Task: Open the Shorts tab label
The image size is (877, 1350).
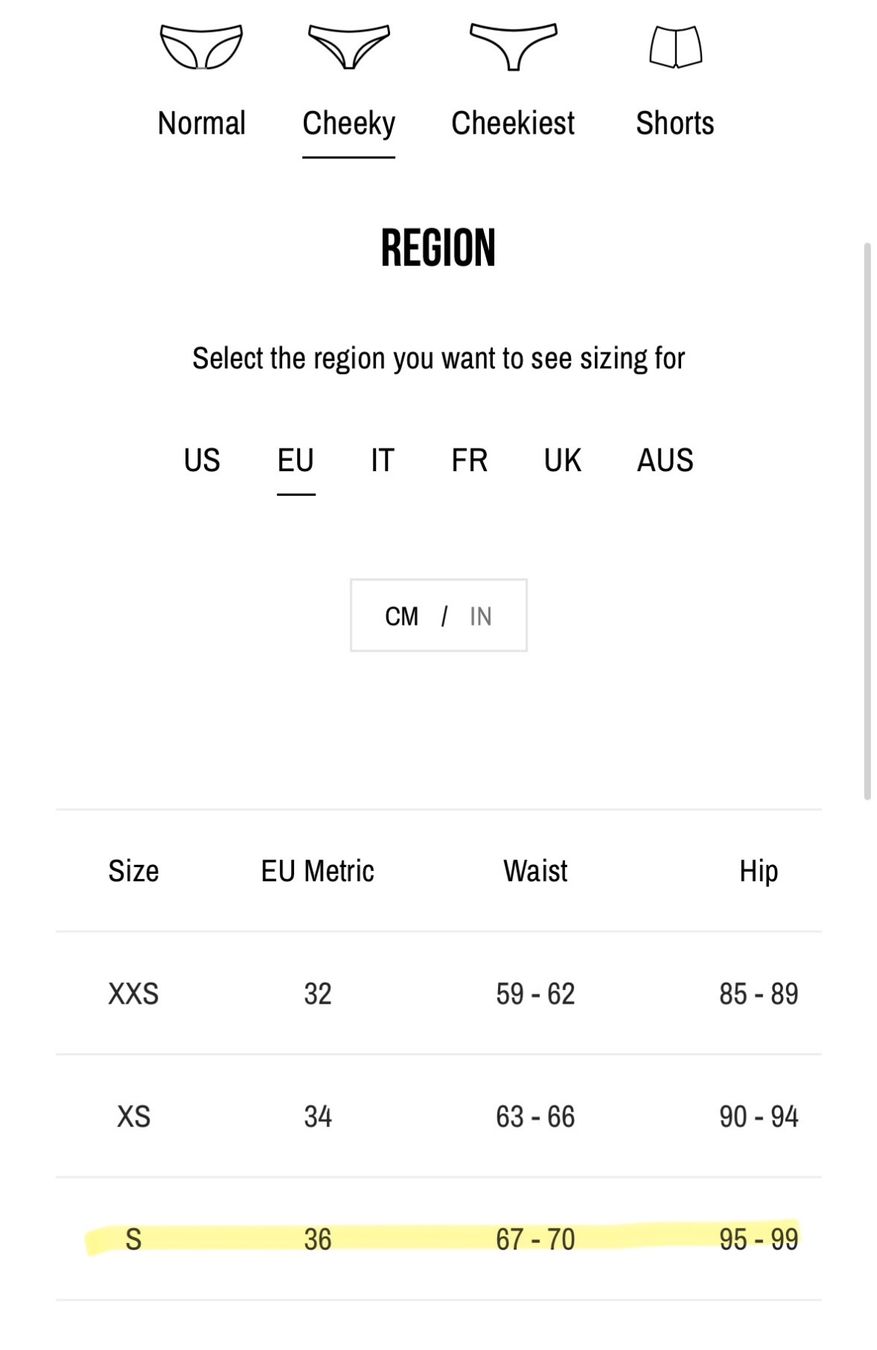Action: [675, 123]
